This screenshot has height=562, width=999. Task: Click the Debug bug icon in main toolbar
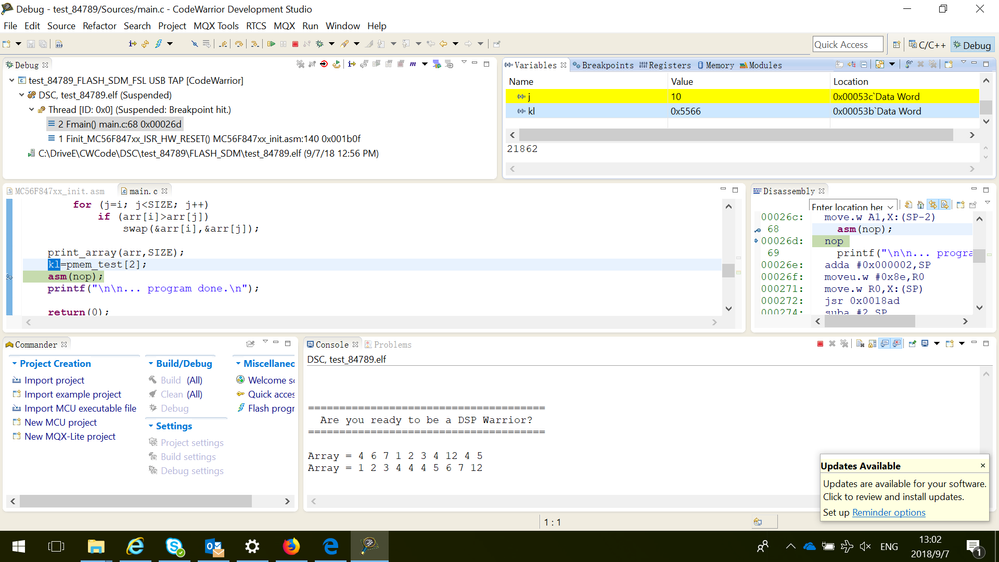coord(319,44)
